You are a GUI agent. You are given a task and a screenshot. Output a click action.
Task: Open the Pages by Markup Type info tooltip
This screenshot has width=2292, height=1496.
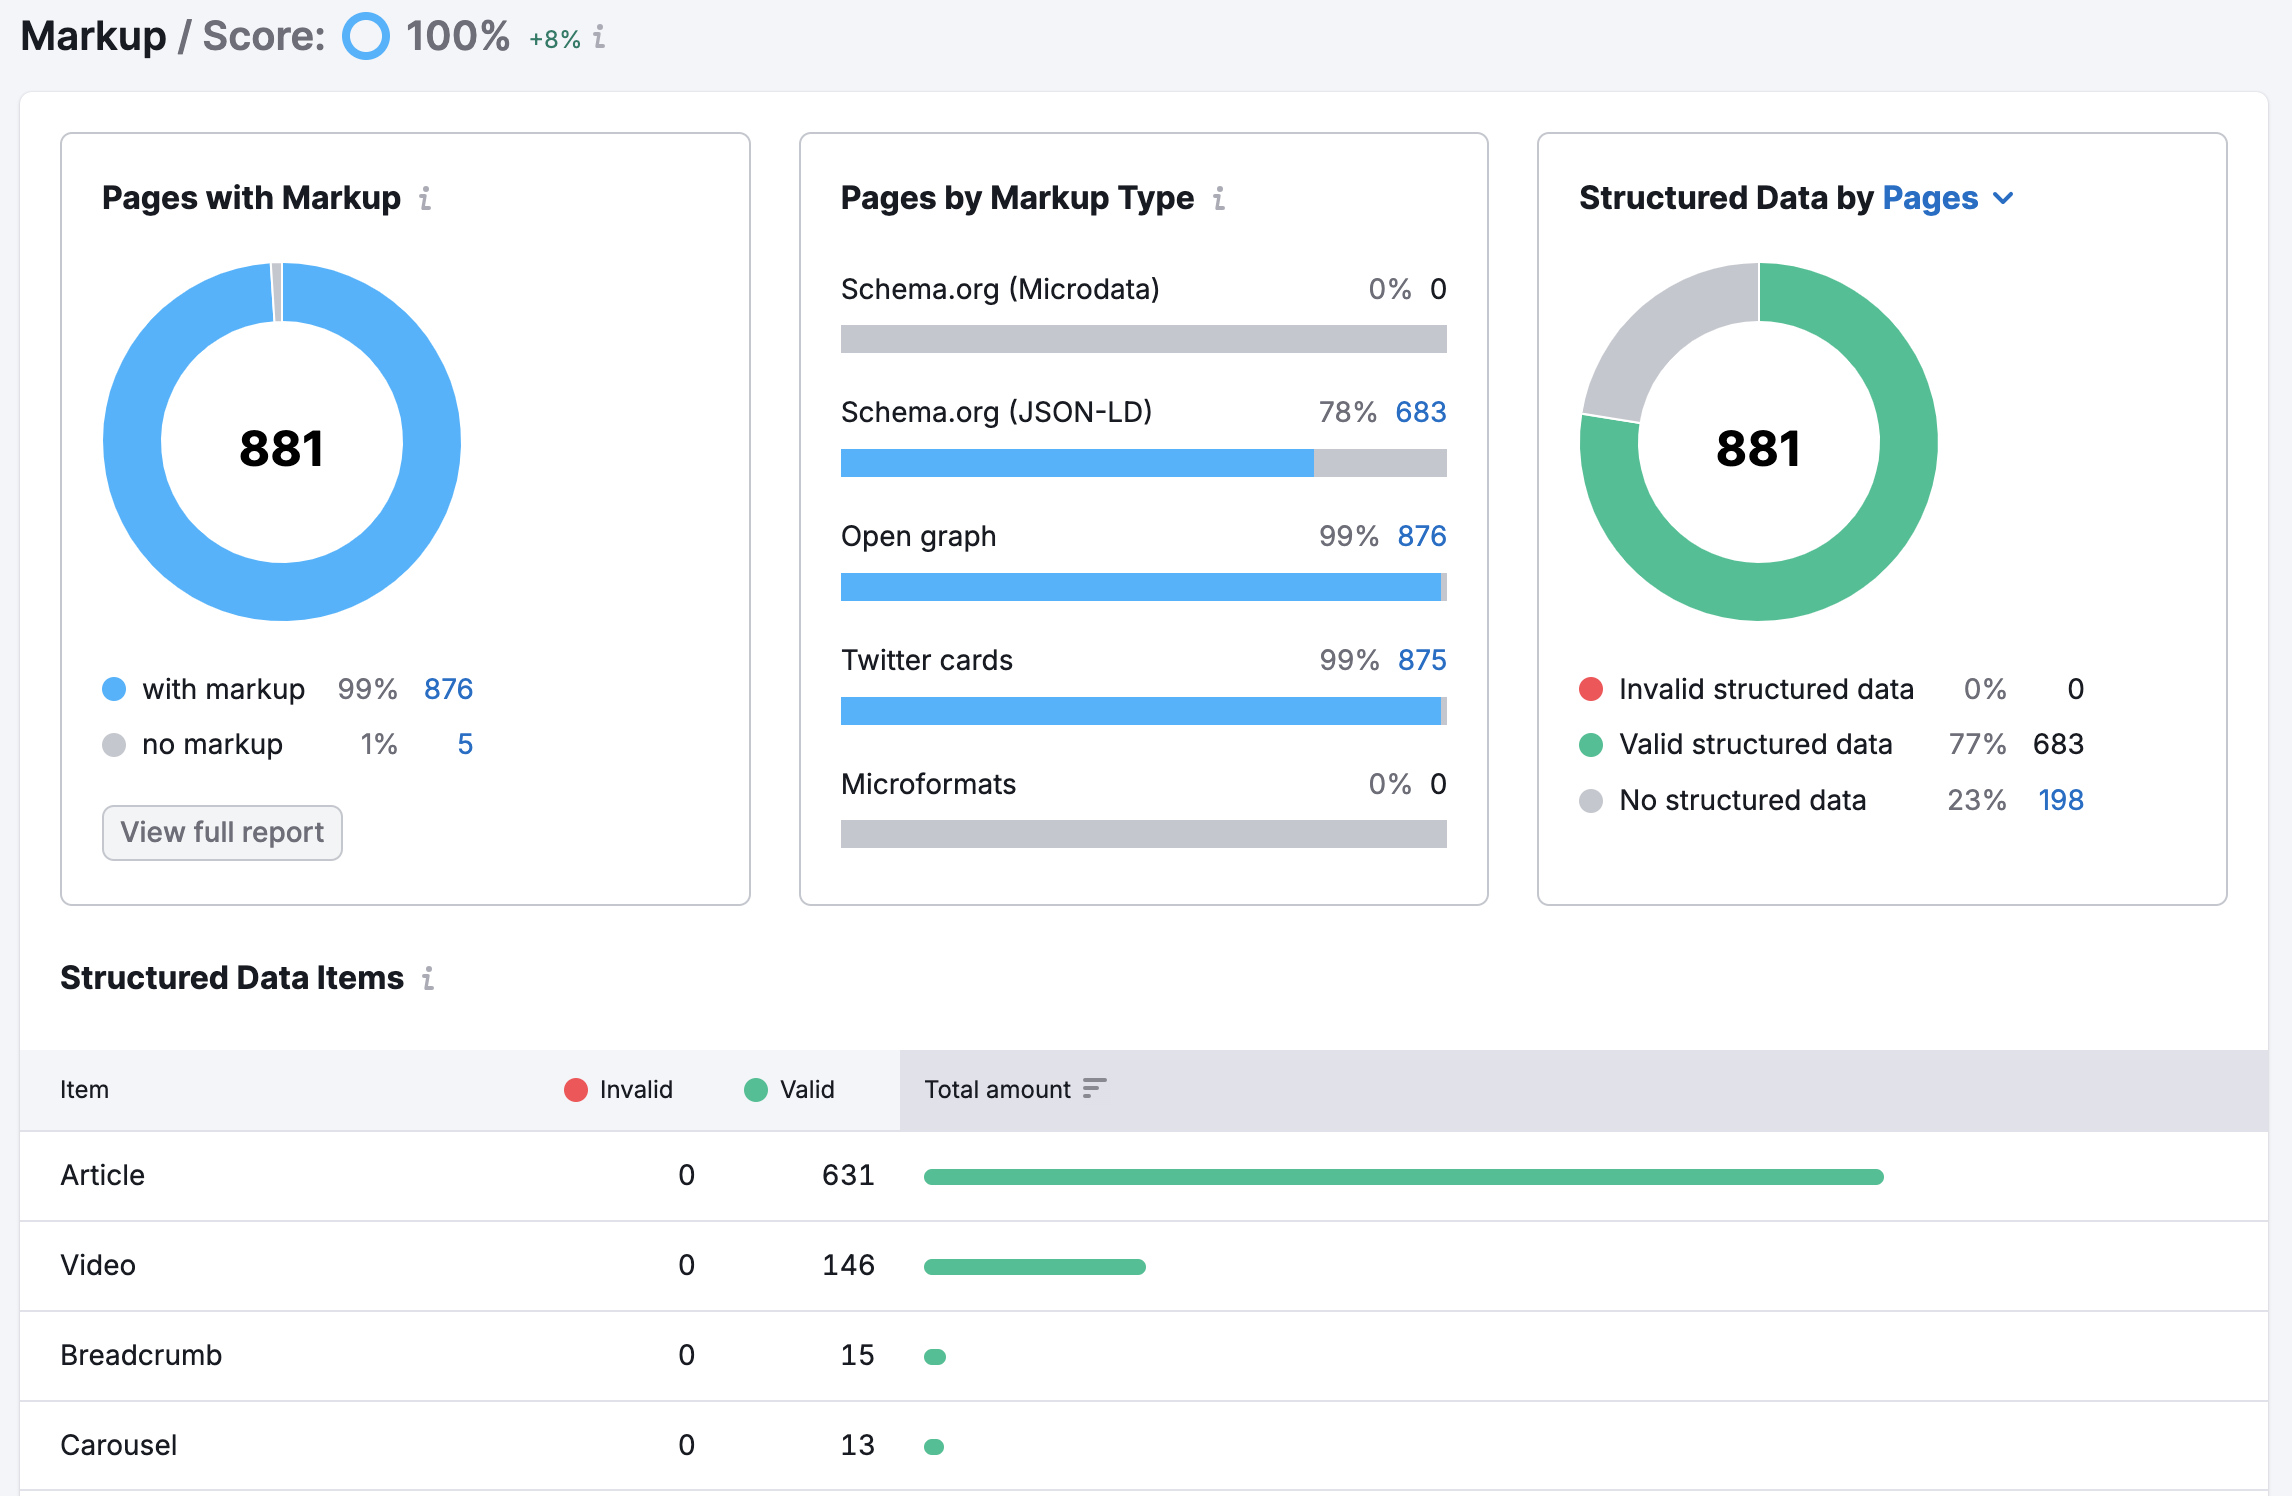(x=1218, y=199)
